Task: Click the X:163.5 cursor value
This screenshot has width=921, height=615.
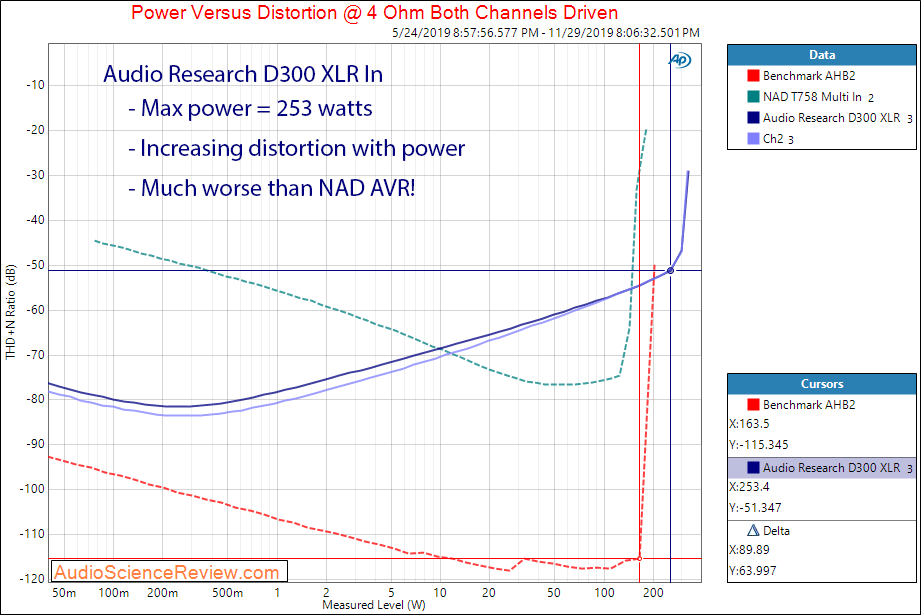Action: (x=749, y=424)
